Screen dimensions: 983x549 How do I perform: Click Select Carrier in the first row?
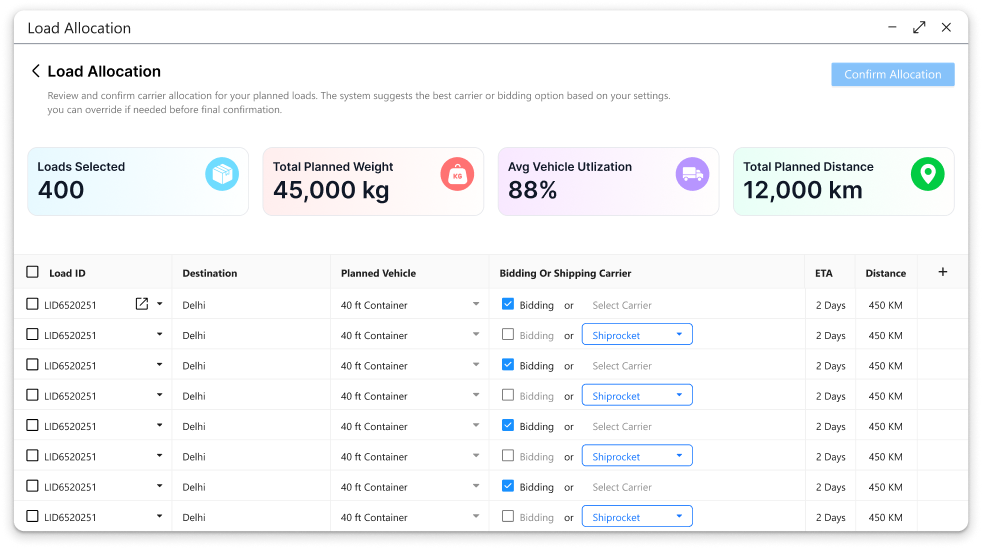(622, 305)
